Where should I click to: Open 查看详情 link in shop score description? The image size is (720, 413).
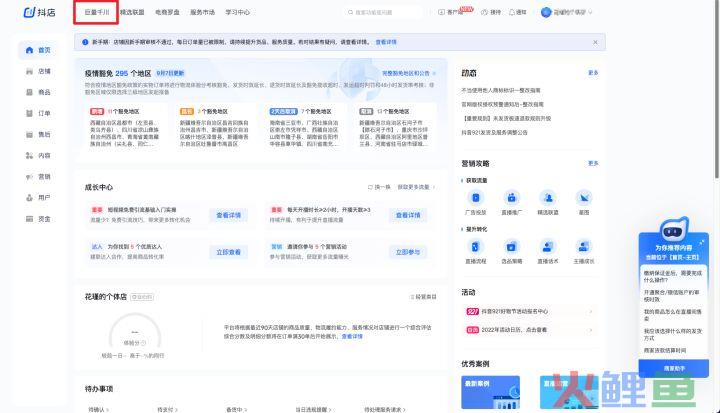(x=352, y=336)
